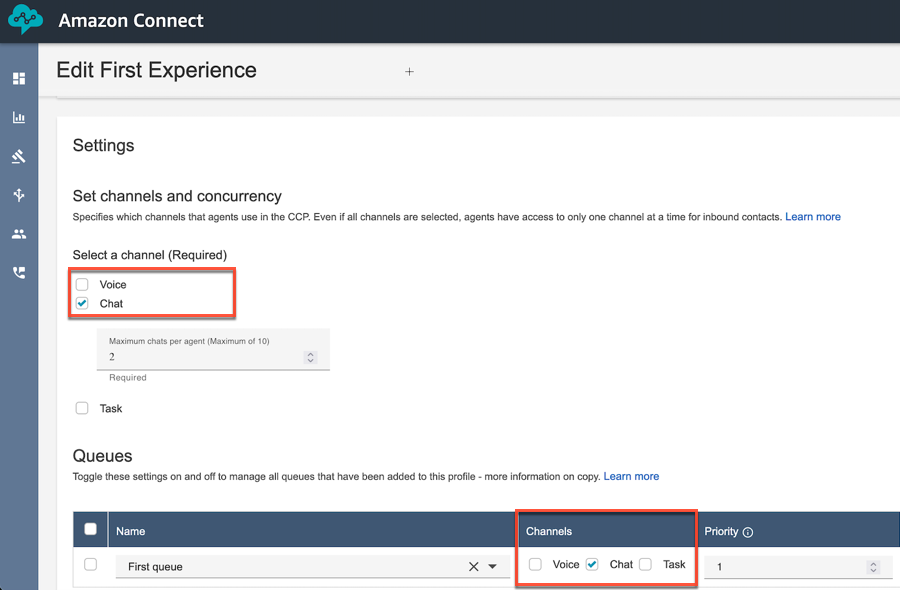The image size is (900, 590).
Task: Expand the First queue dropdown arrow
Action: pyautogui.click(x=492, y=566)
